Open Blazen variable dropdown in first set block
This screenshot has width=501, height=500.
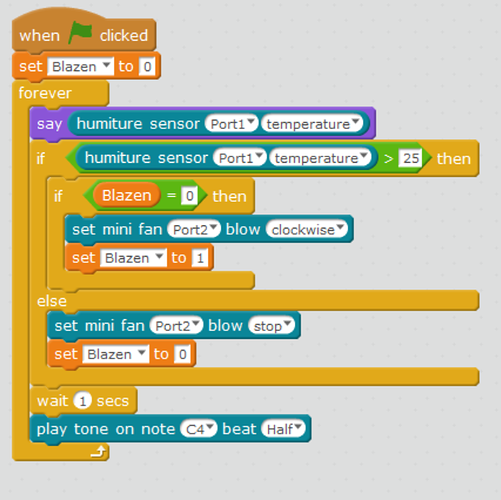[x=81, y=66]
